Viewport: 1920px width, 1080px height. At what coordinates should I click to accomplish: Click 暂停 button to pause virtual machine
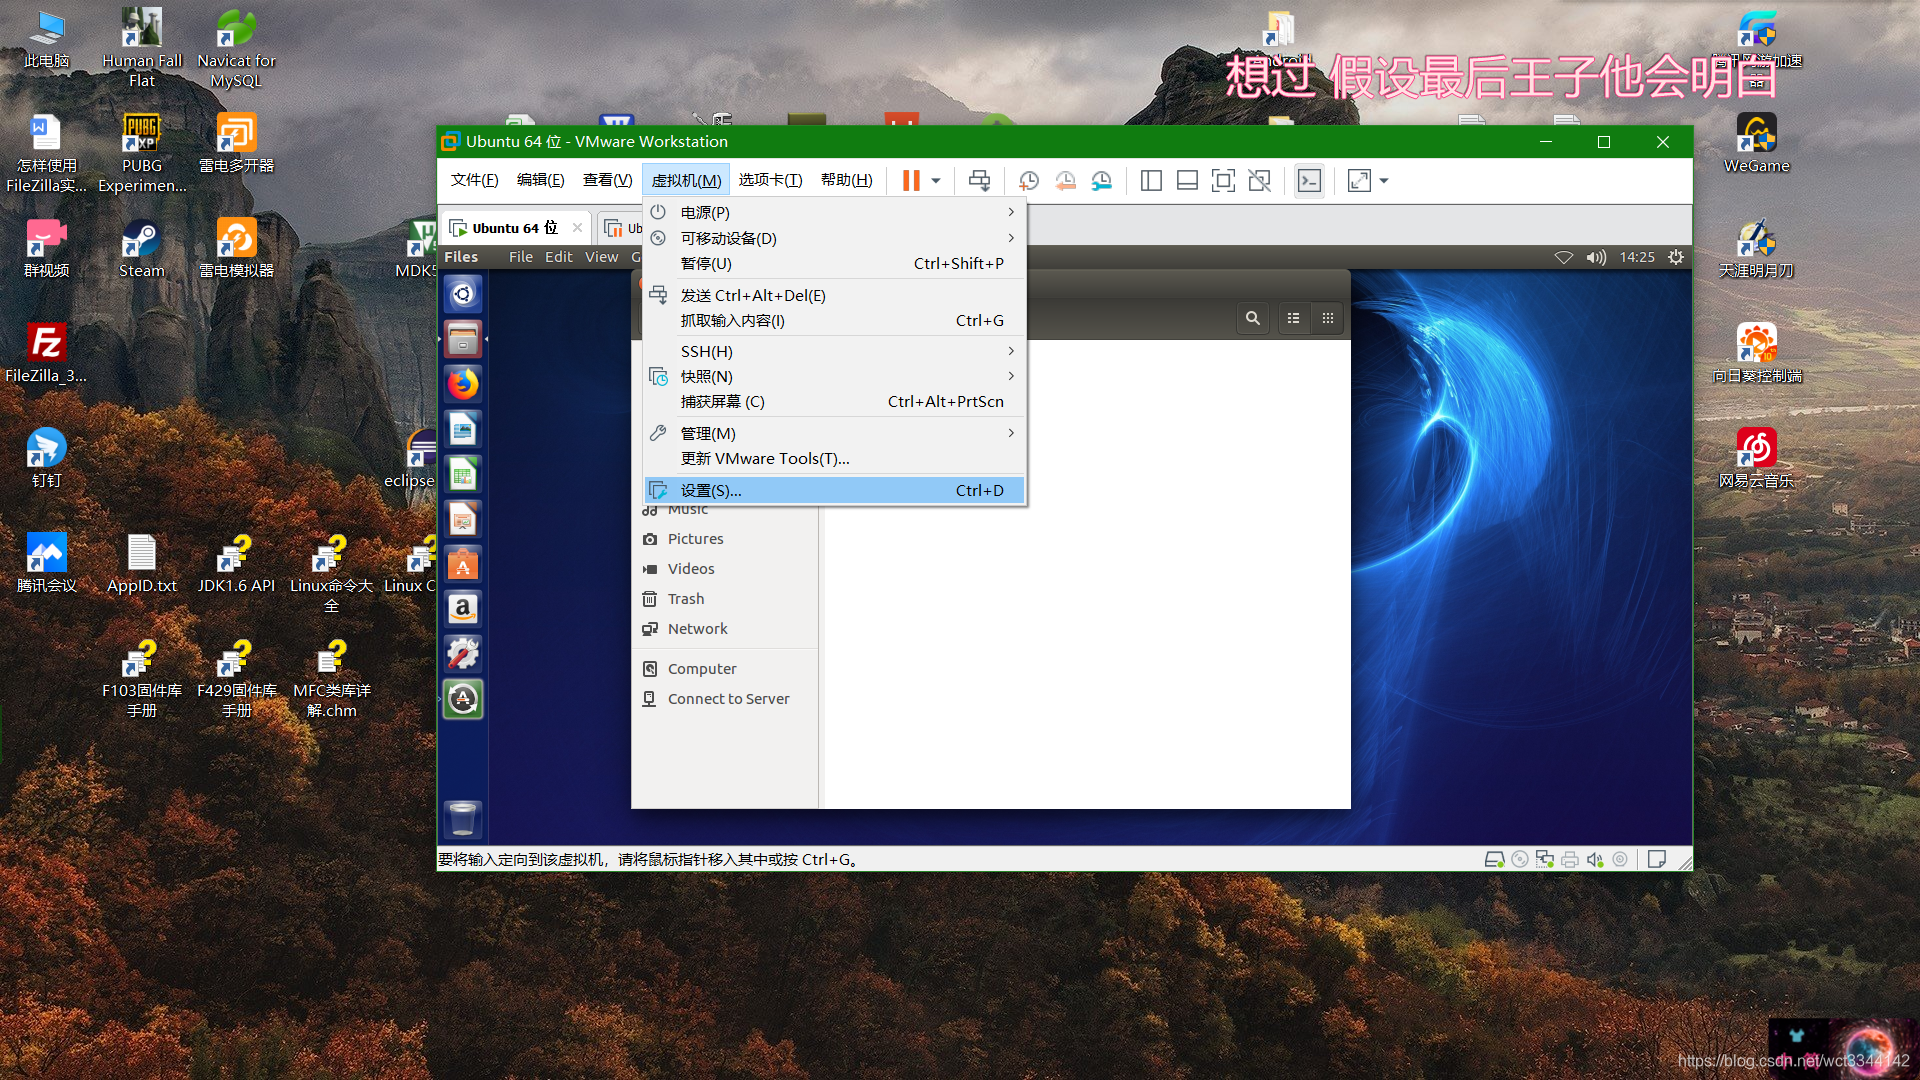(x=705, y=262)
